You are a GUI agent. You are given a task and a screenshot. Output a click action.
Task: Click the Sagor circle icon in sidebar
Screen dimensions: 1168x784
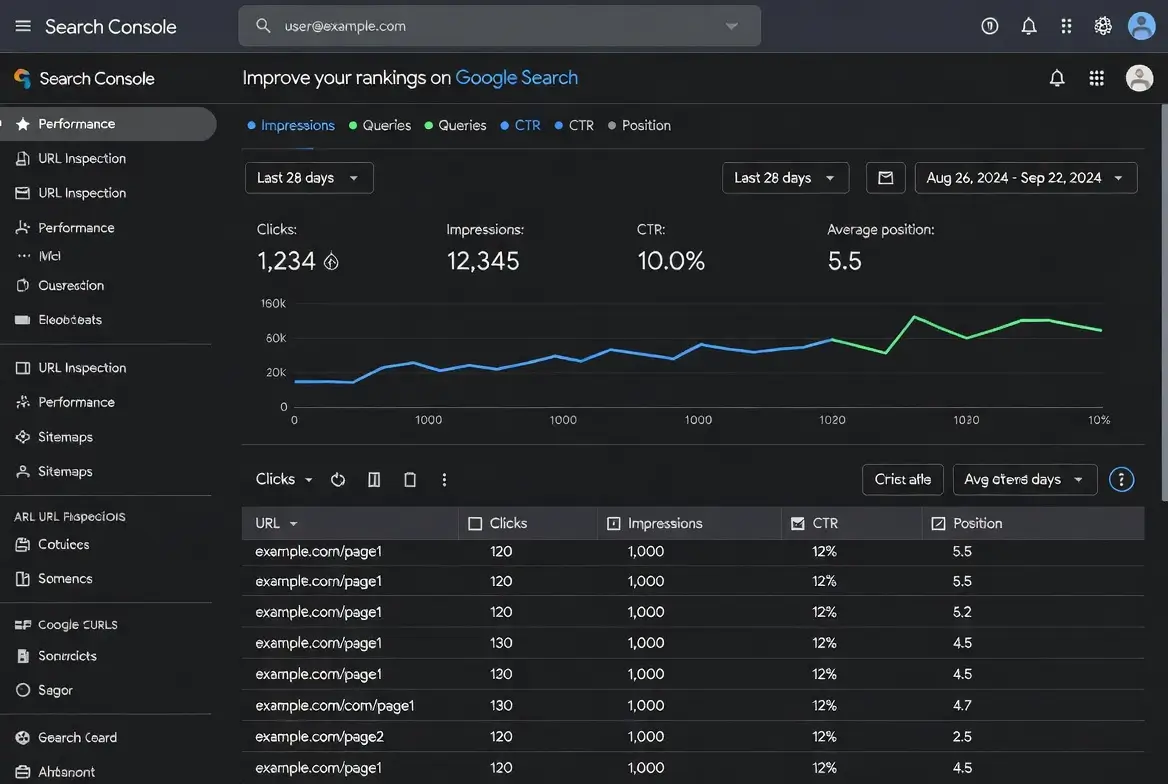[x=23, y=691]
